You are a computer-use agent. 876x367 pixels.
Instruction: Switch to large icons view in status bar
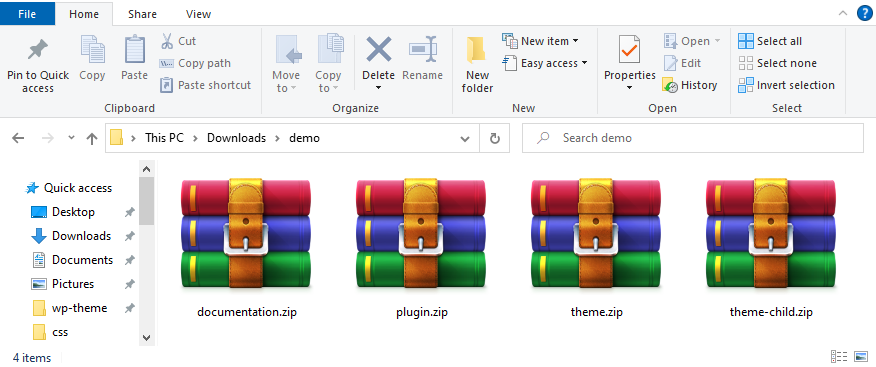coord(860,356)
